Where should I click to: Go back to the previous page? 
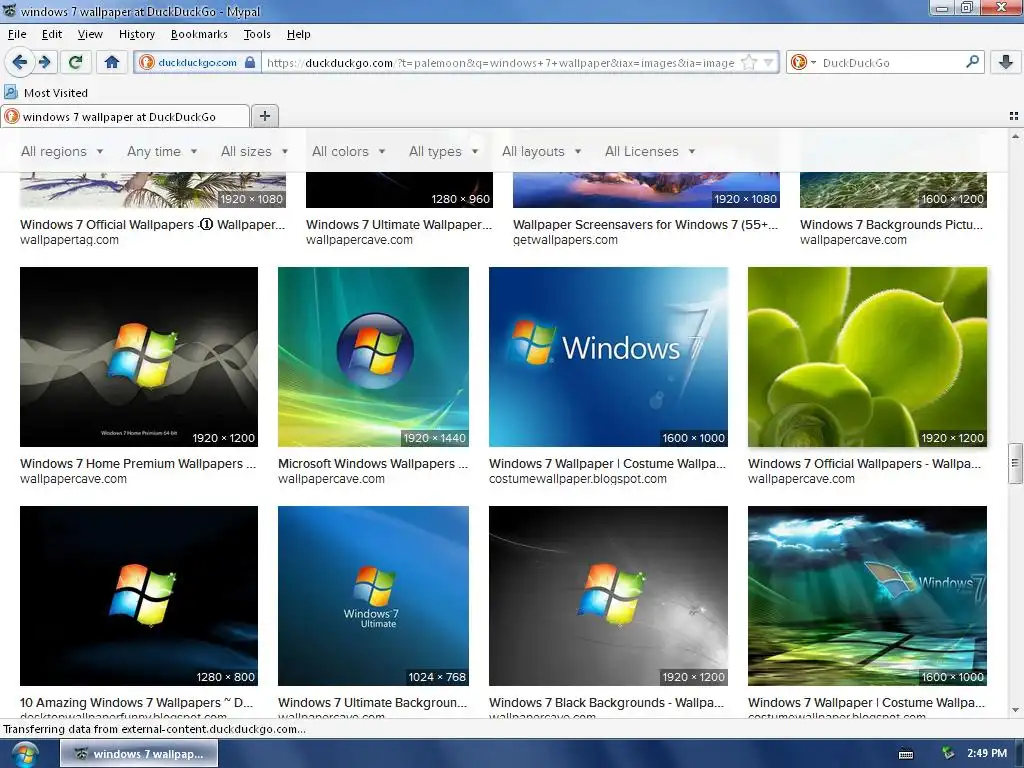(x=20, y=62)
